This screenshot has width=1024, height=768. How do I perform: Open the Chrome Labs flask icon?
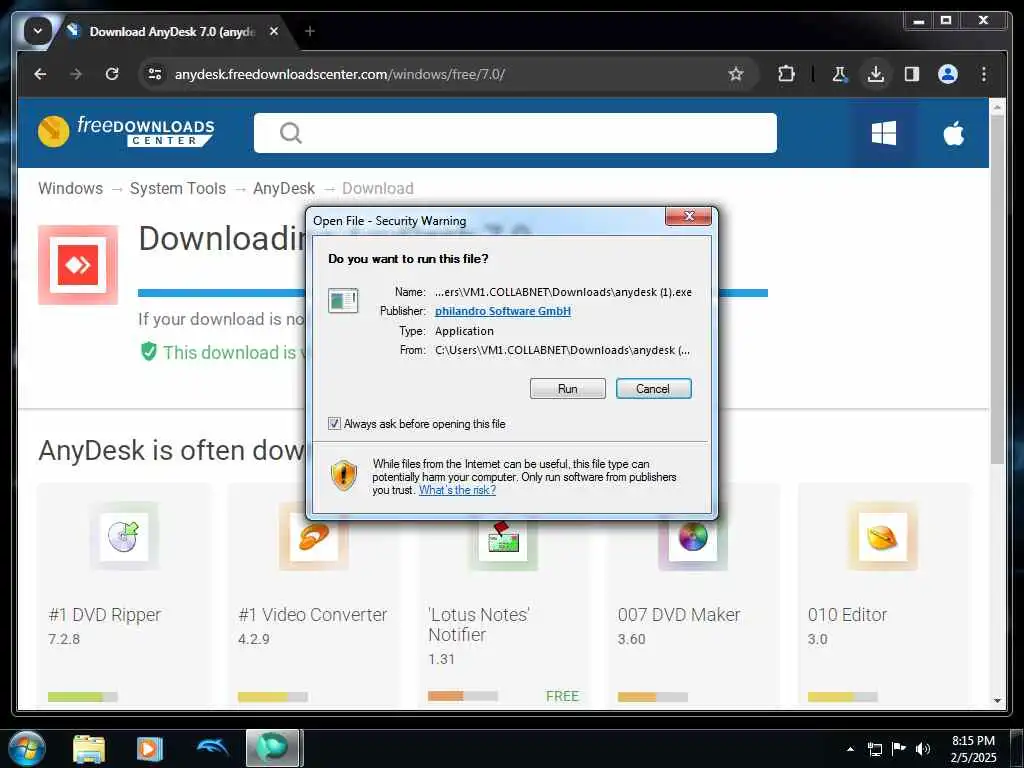pyautogui.click(x=840, y=74)
